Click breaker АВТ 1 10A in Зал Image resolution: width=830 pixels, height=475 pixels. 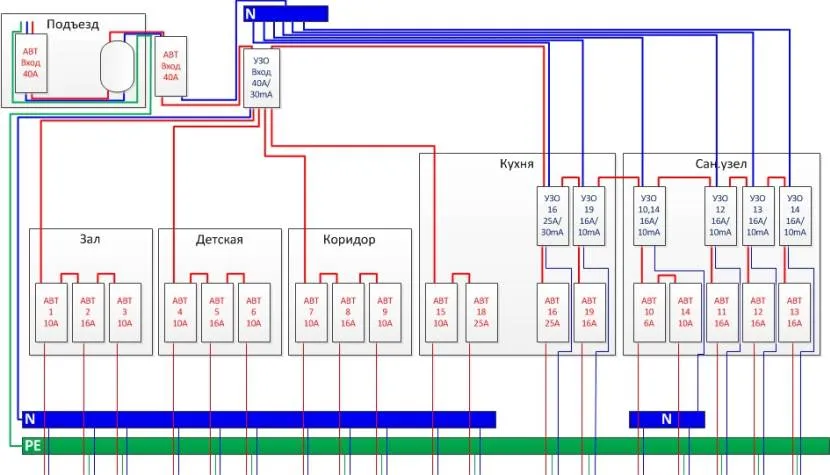coord(51,313)
